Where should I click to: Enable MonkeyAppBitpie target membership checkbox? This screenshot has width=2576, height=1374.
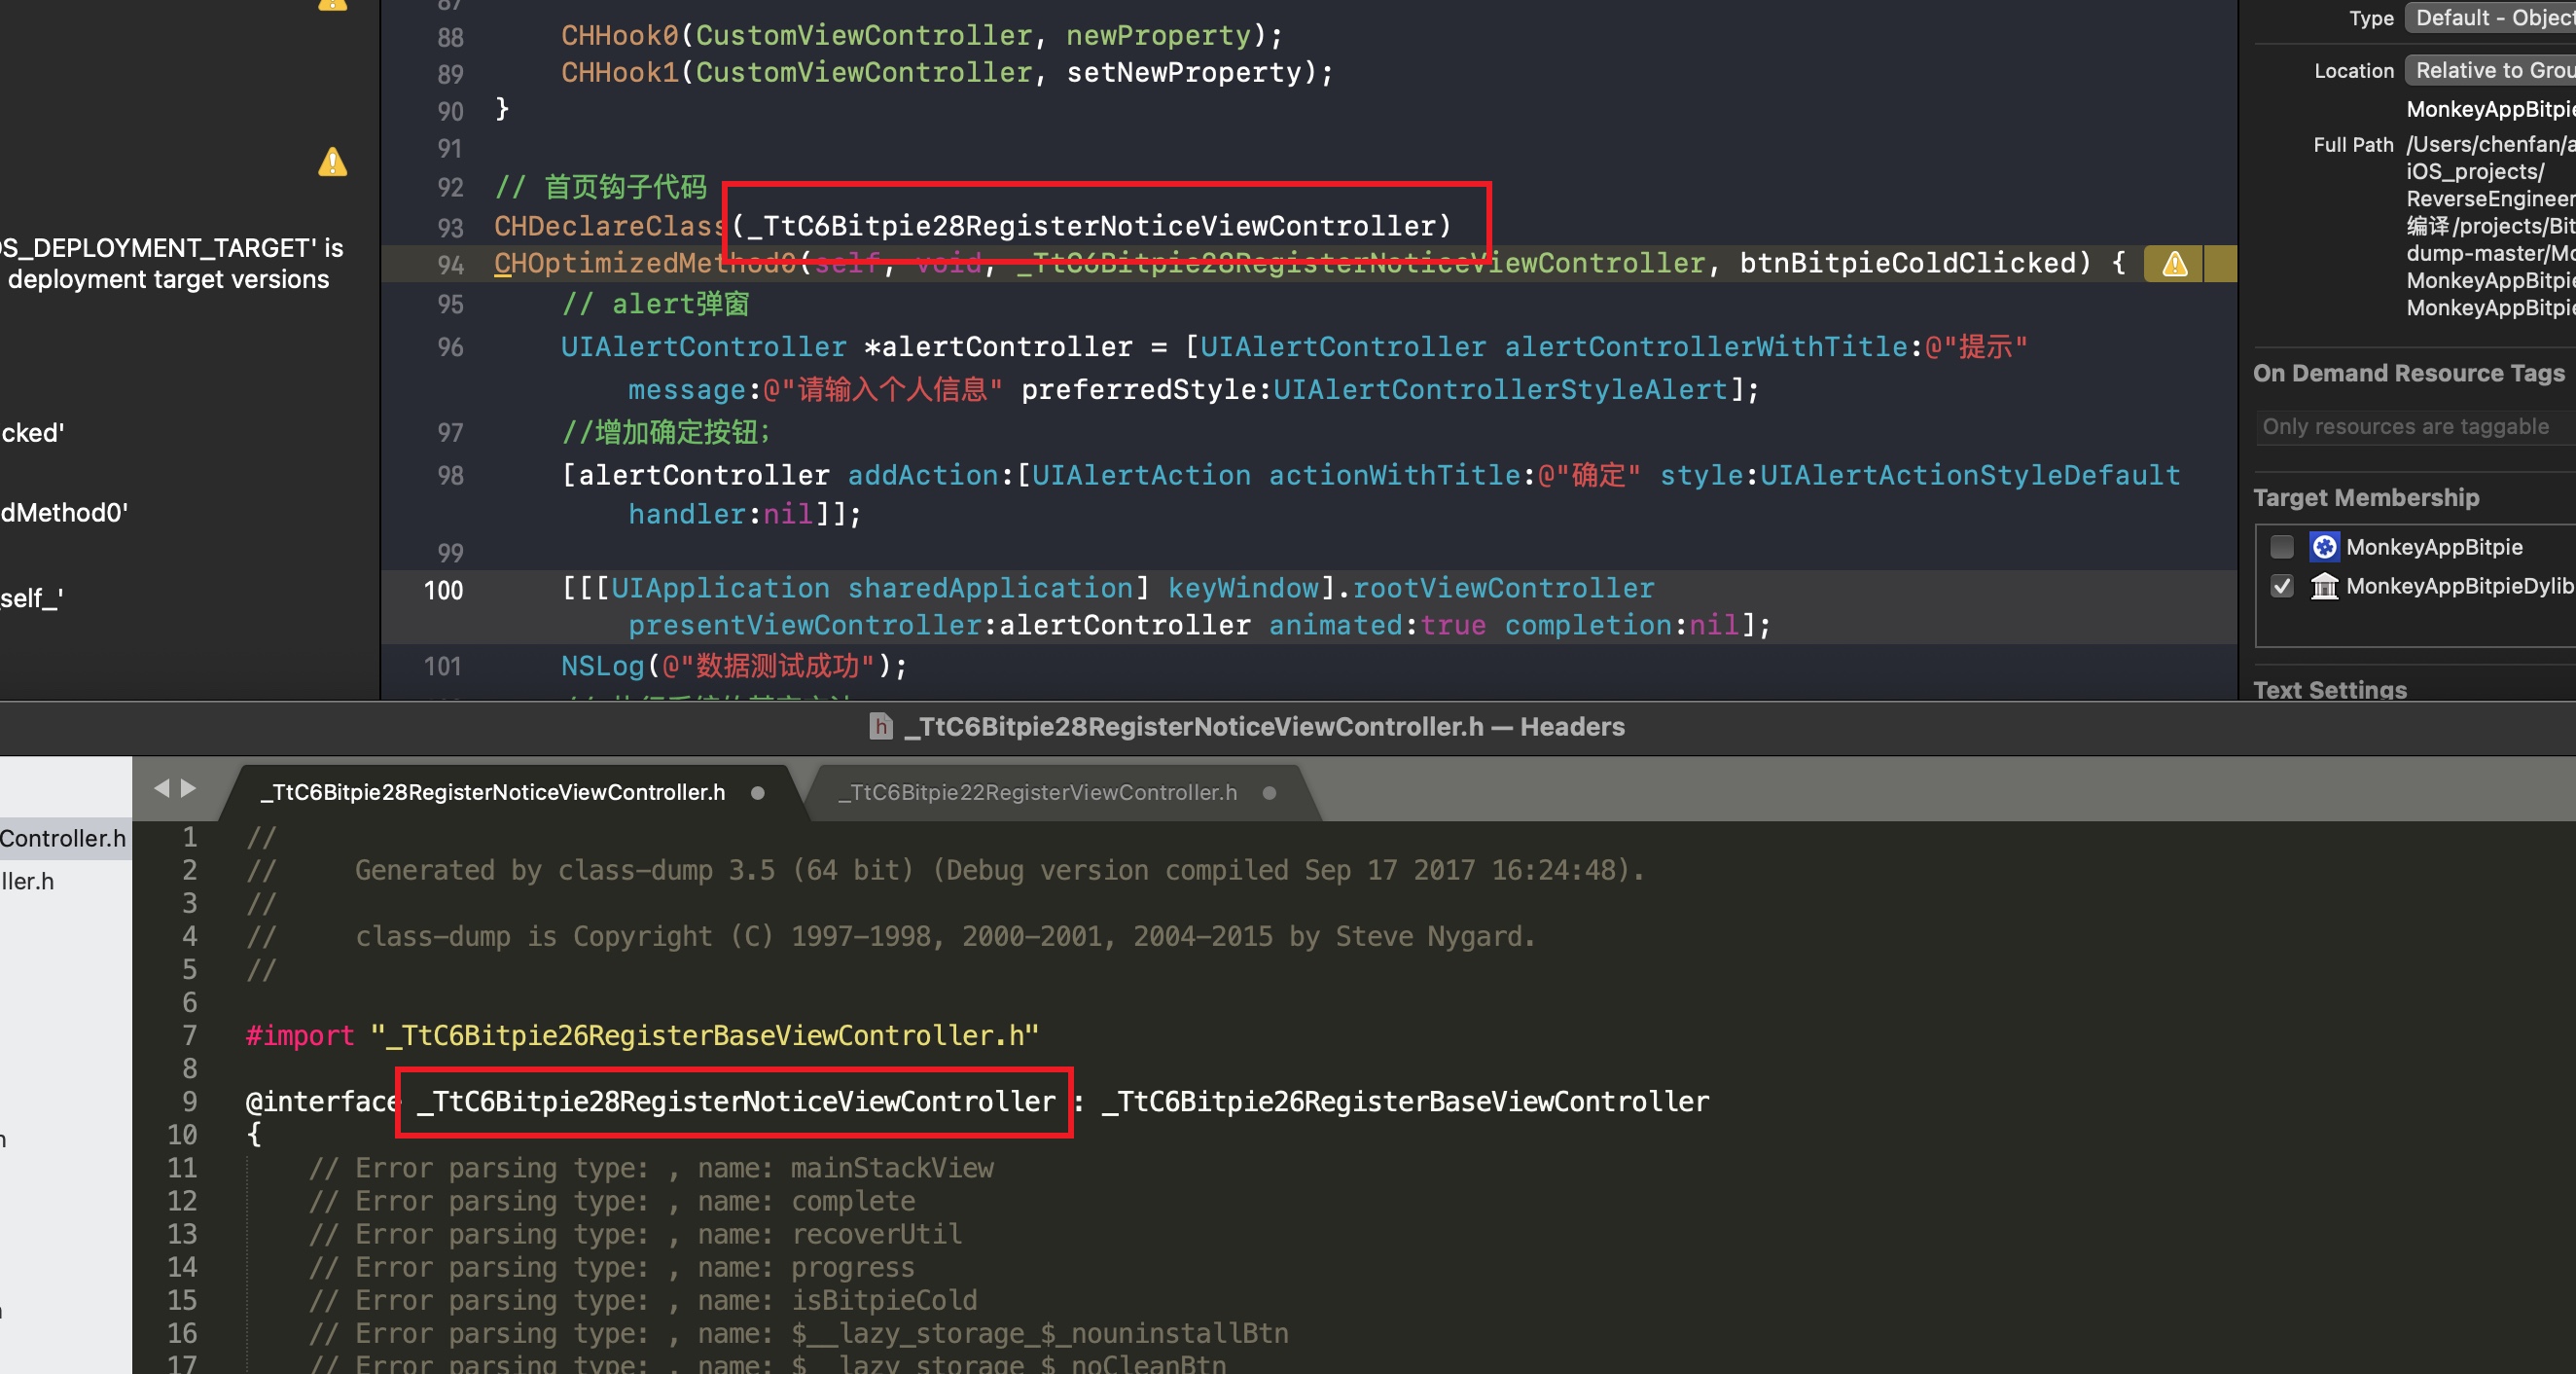[2281, 547]
